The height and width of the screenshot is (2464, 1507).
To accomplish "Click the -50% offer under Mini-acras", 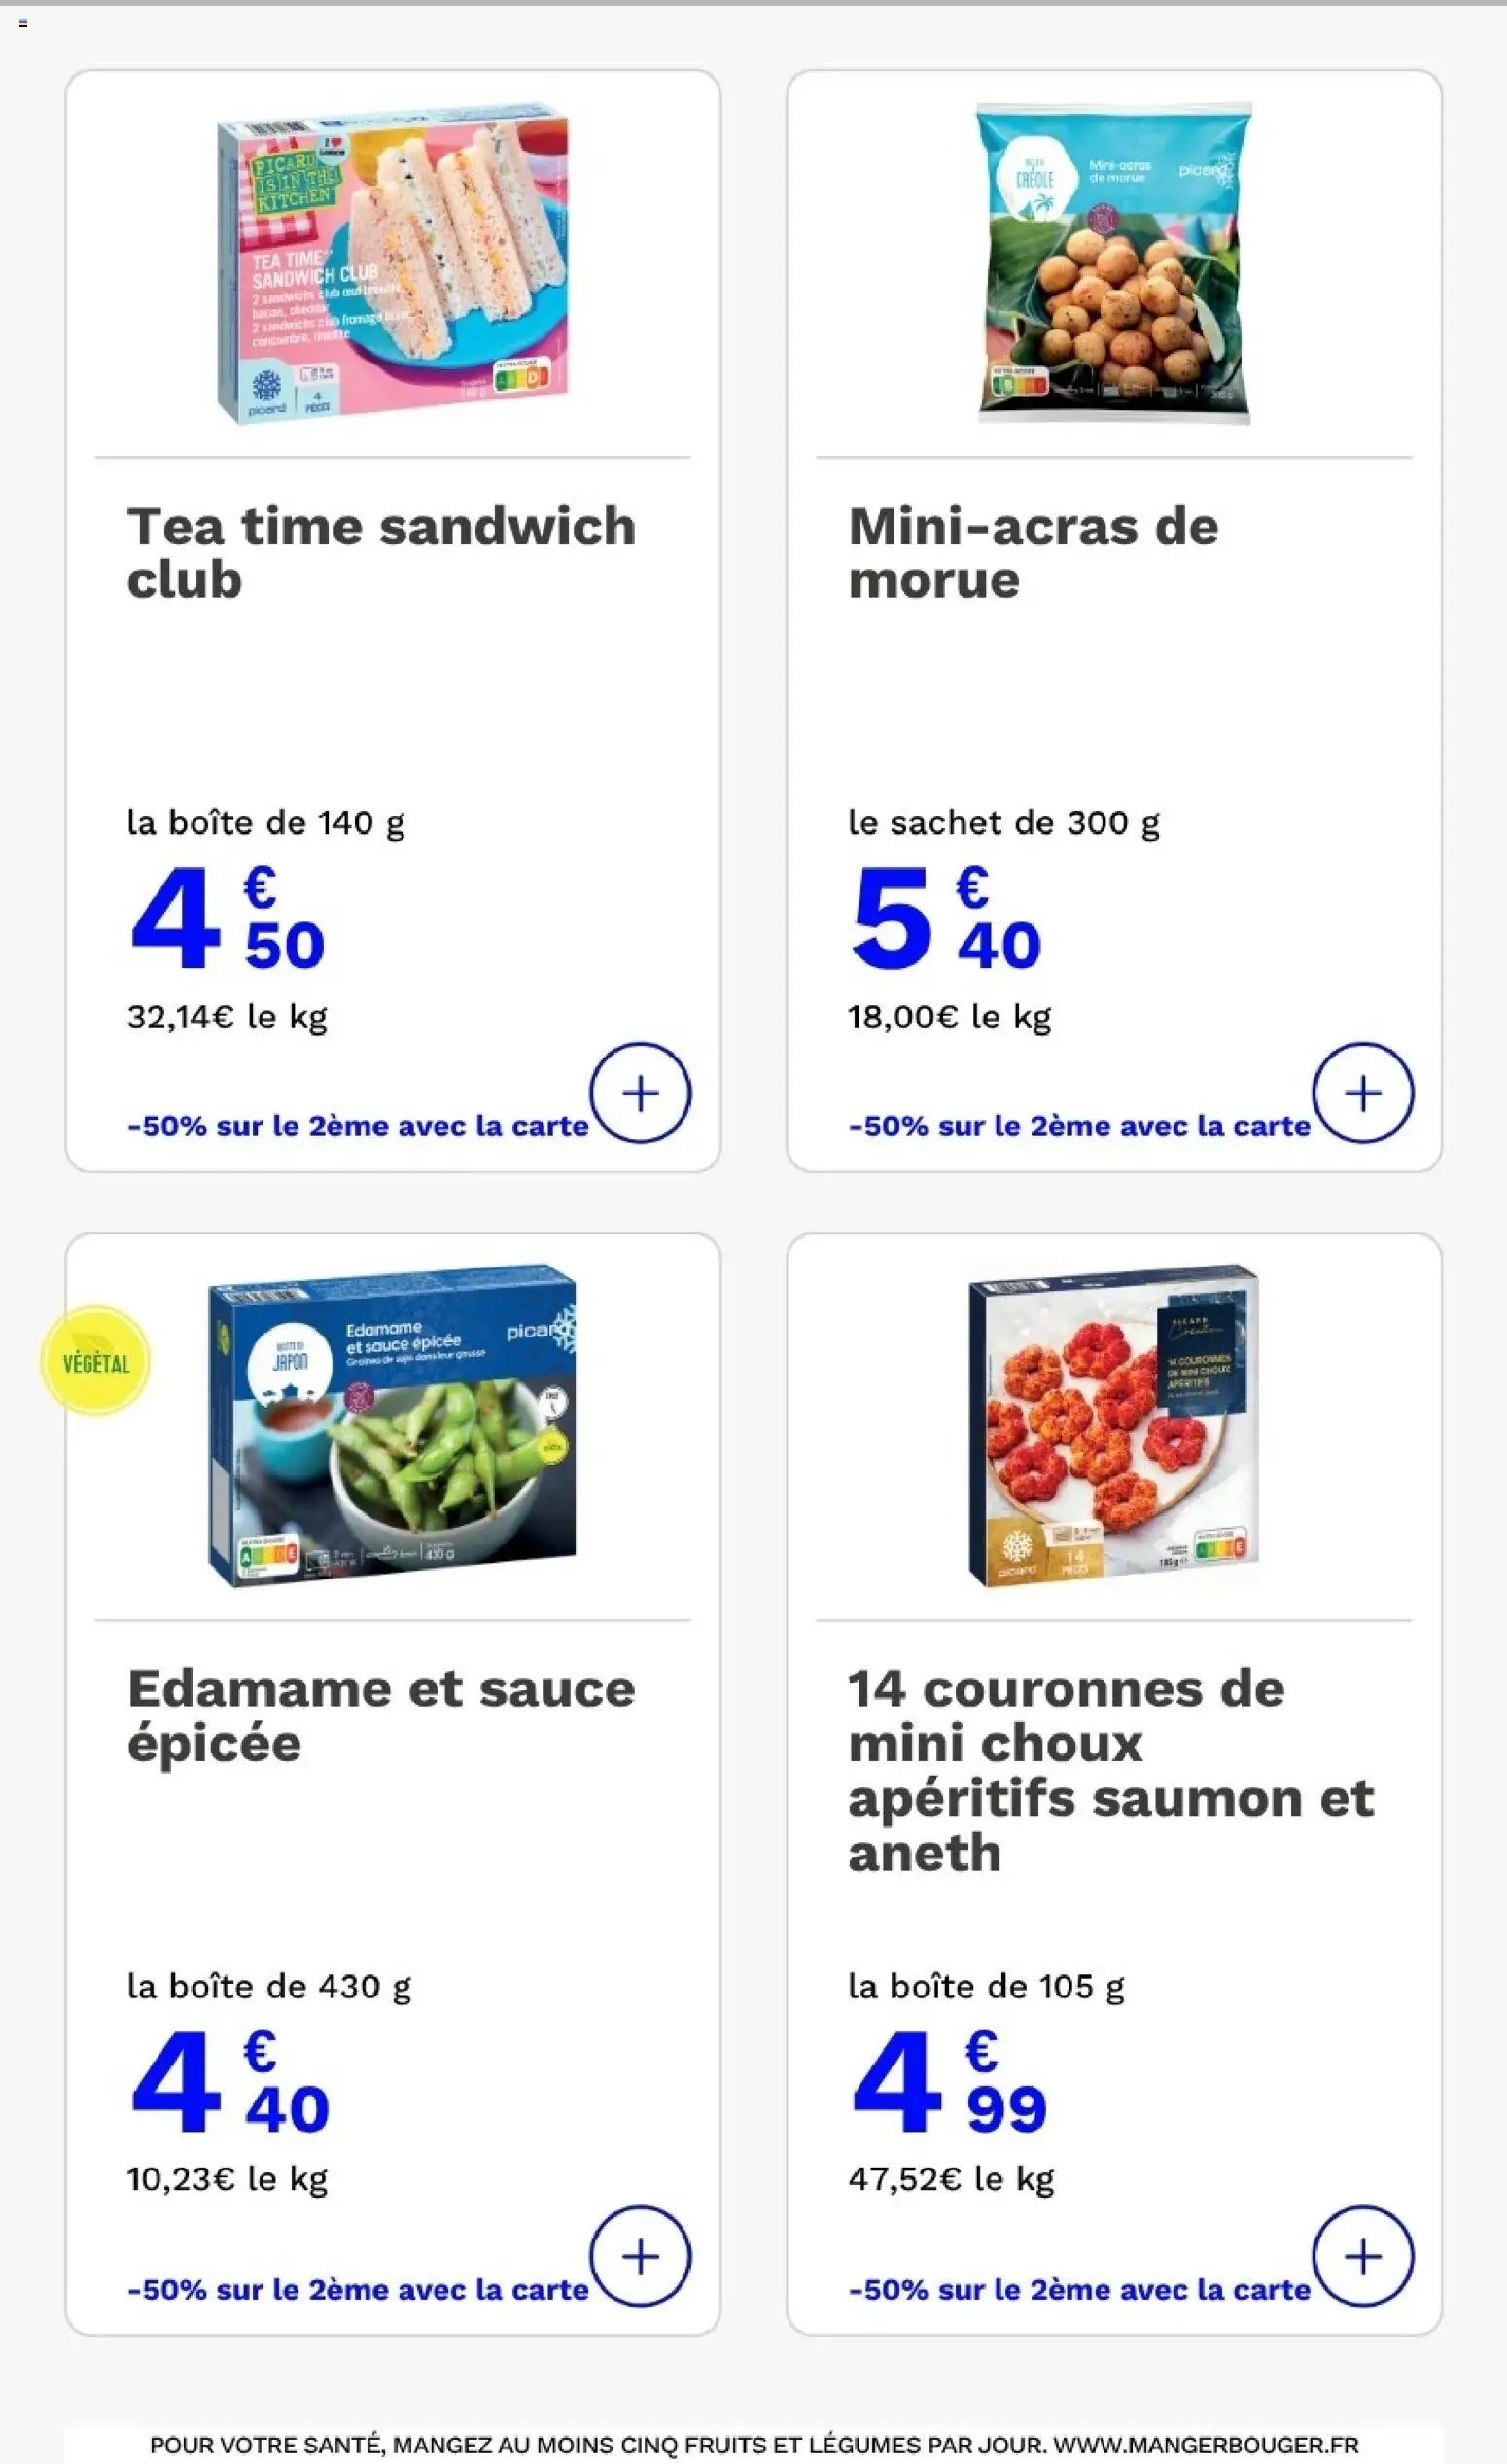I will coord(1079,1126).
